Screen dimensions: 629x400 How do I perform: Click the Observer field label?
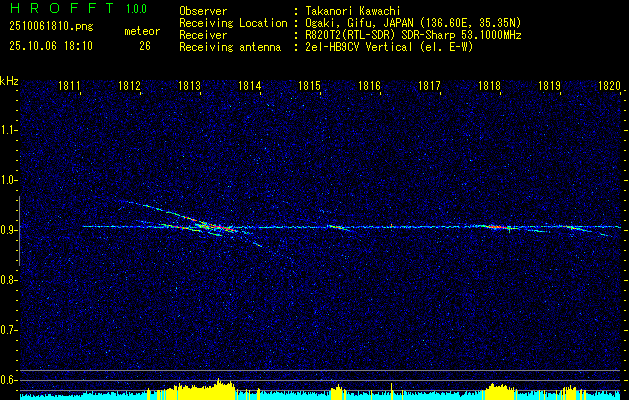coord(203,11)
